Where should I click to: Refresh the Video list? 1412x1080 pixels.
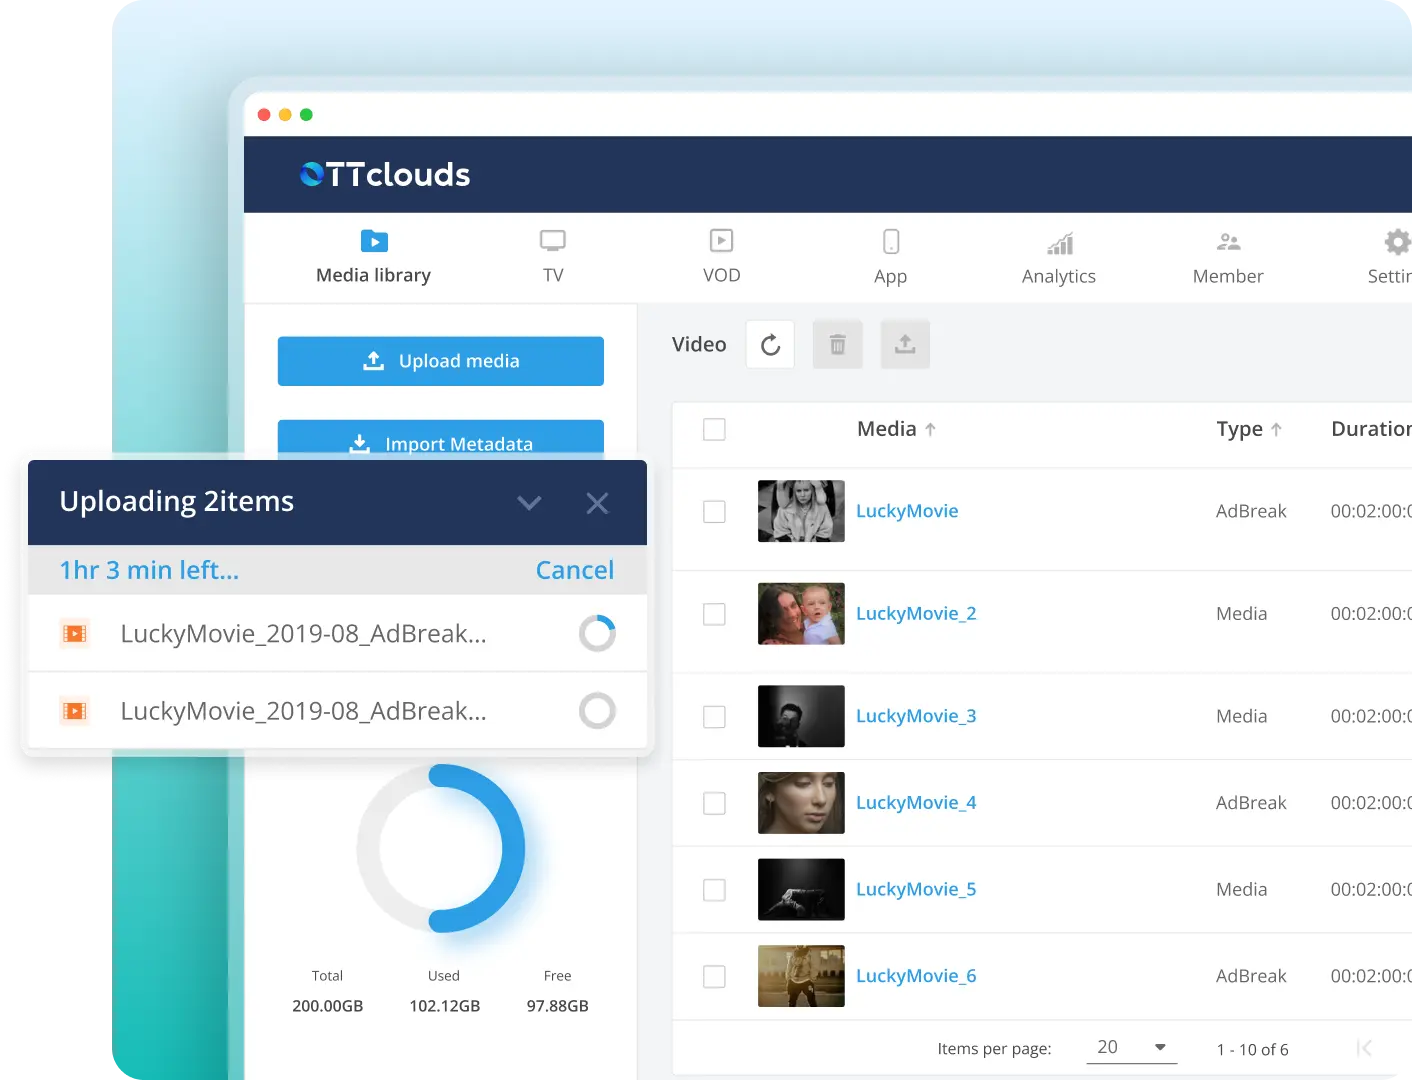click(x=769, y=344)
